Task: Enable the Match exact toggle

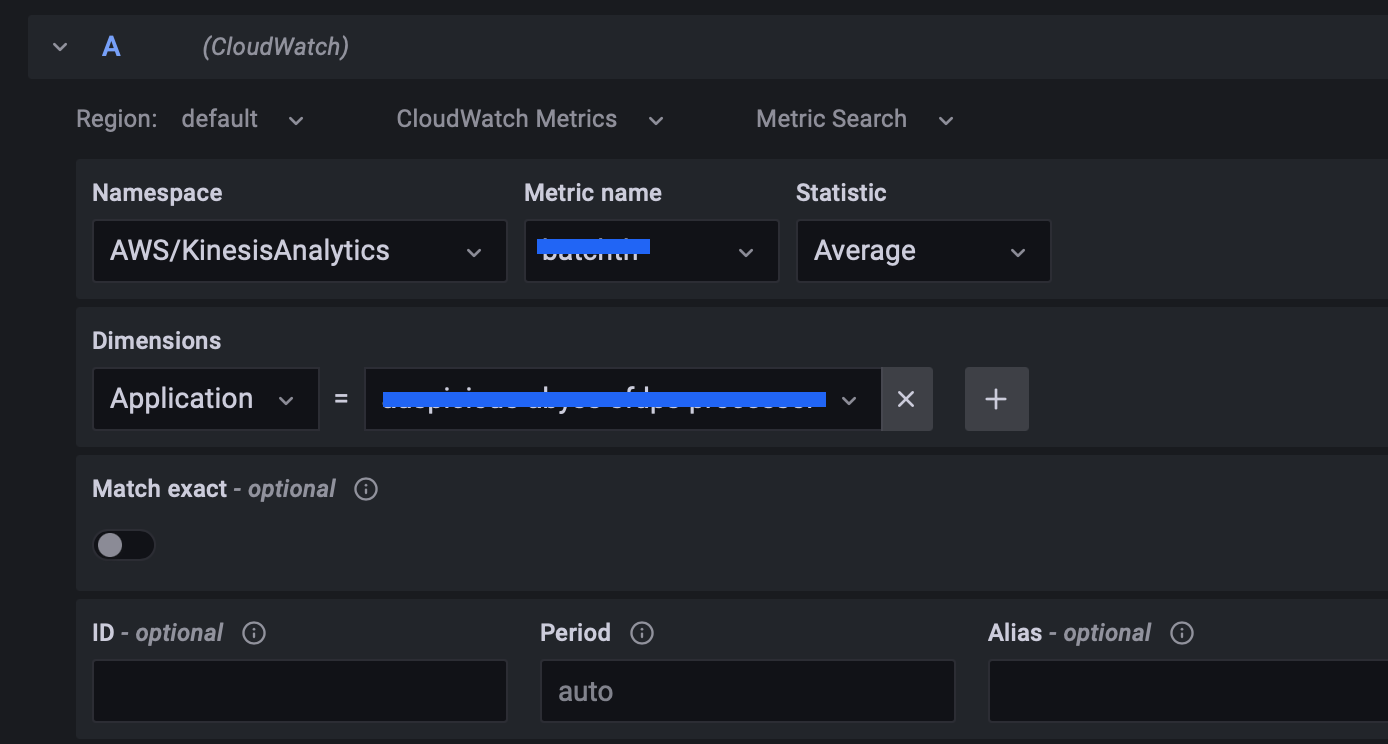Action: tap(124, 544)
